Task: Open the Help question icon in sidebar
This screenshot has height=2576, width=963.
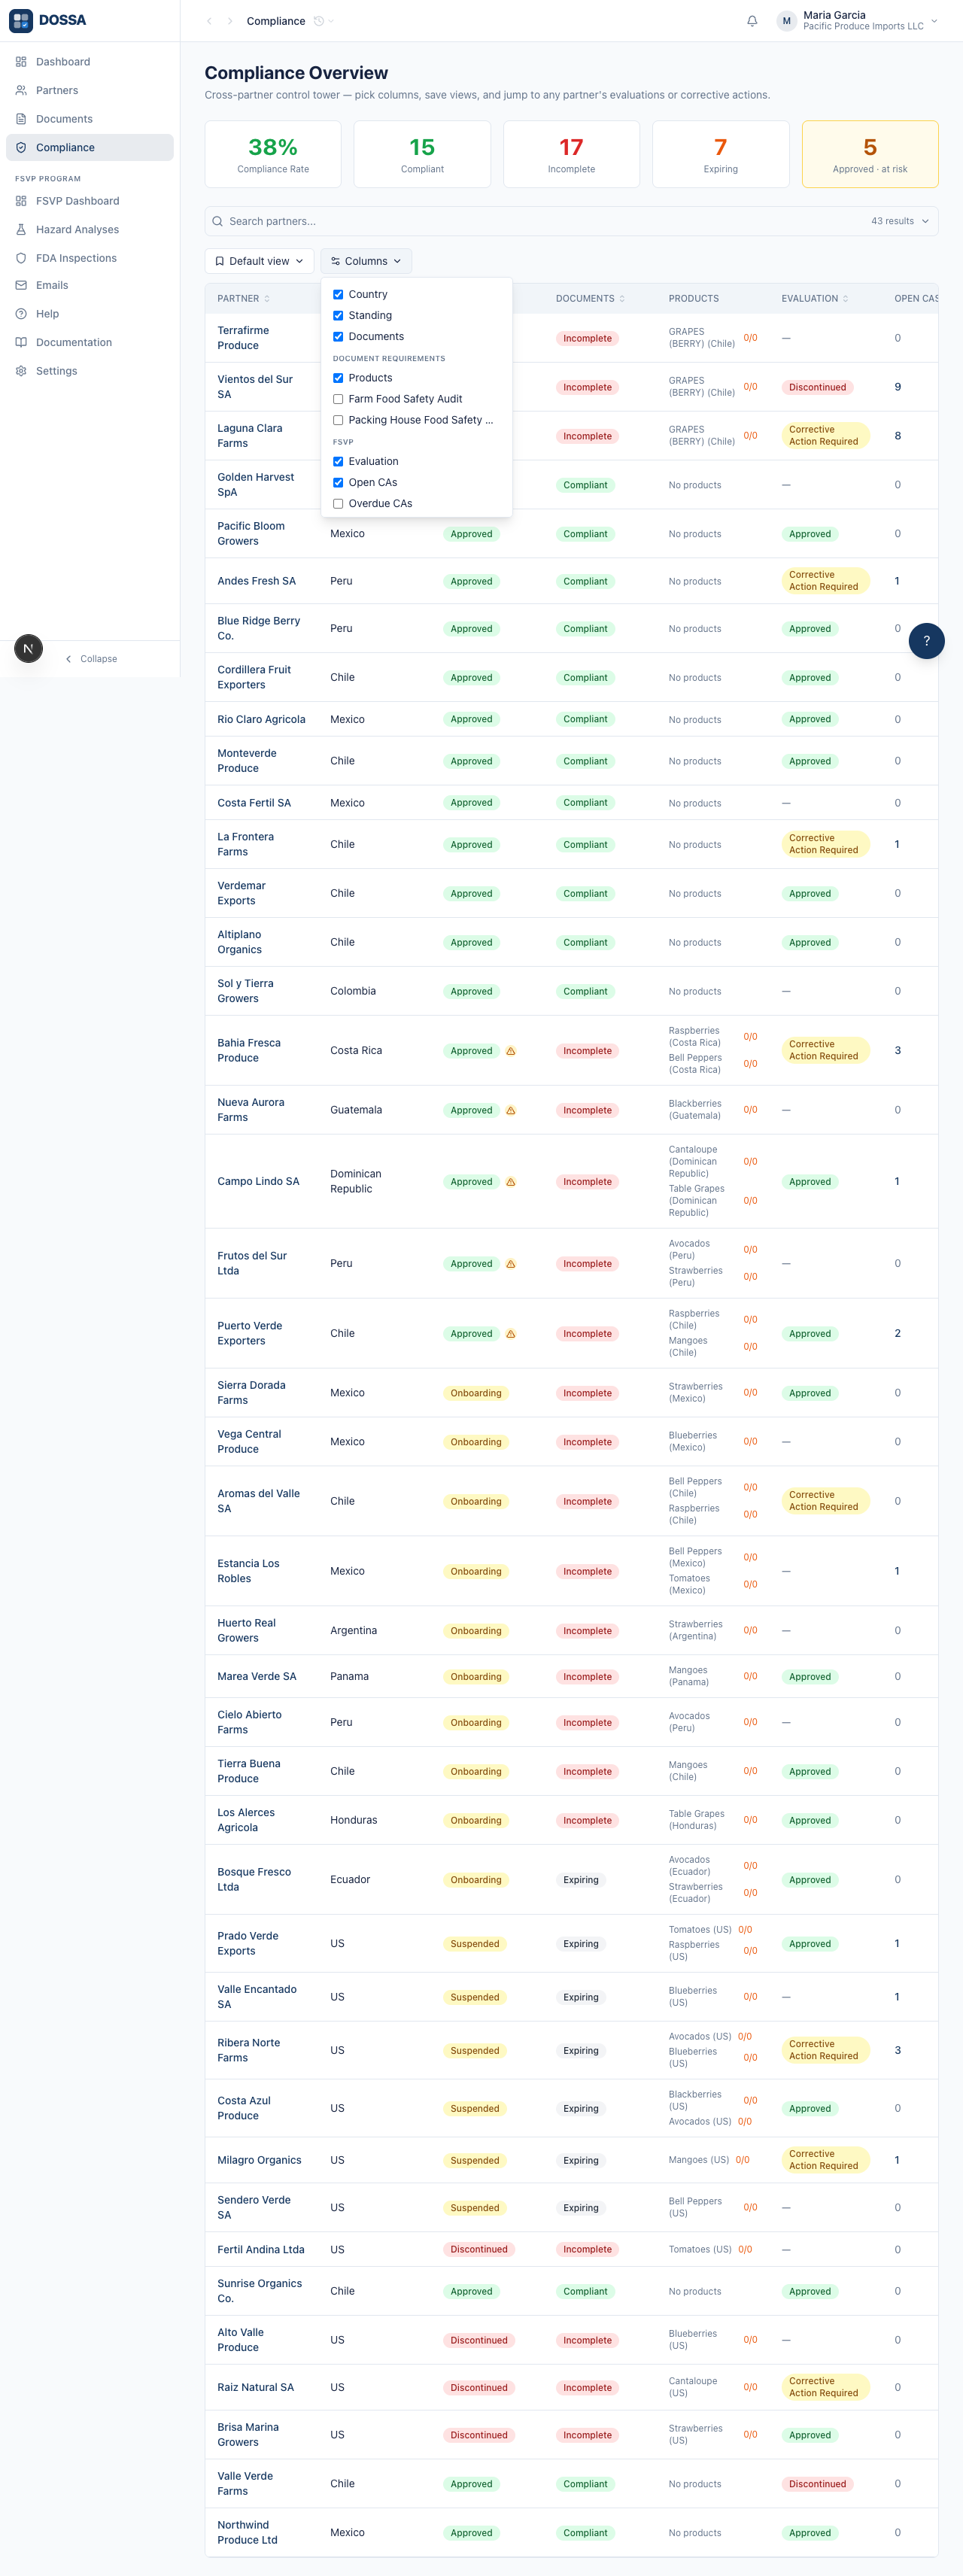Action: click(x=21, y=314)
